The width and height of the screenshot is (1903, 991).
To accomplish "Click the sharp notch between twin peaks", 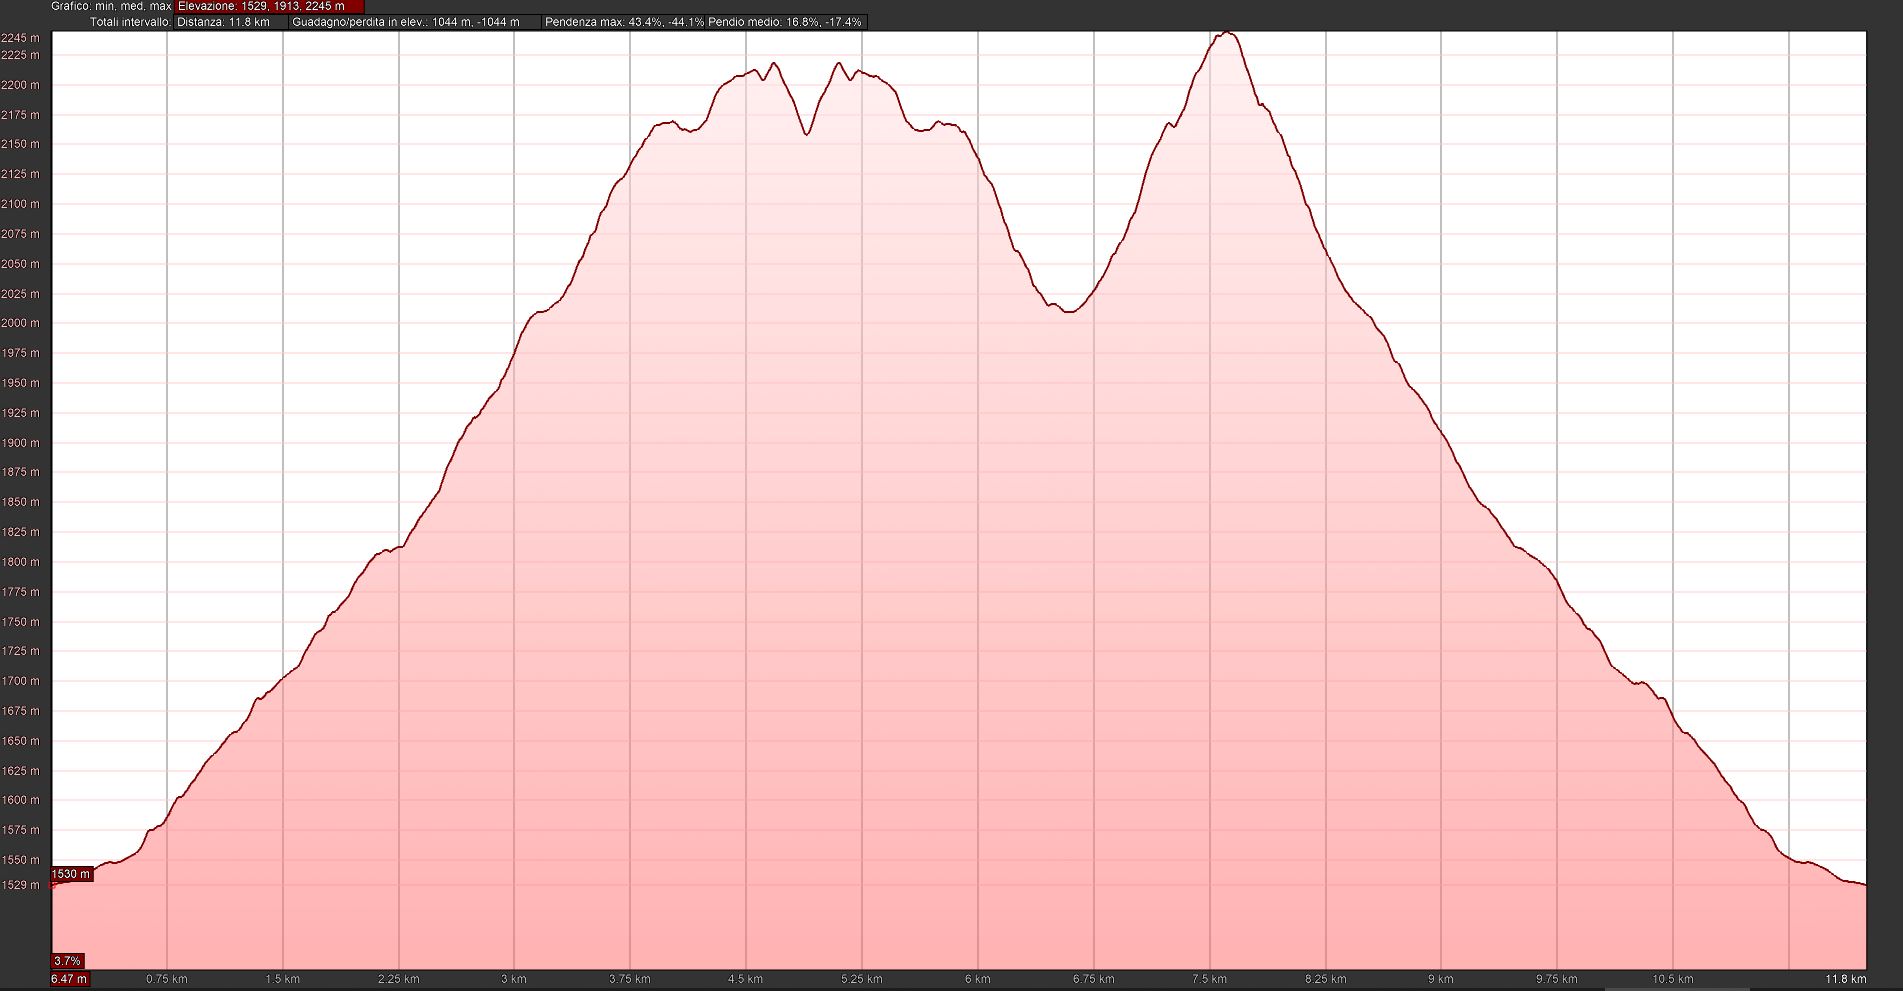I will coord(807,133).
